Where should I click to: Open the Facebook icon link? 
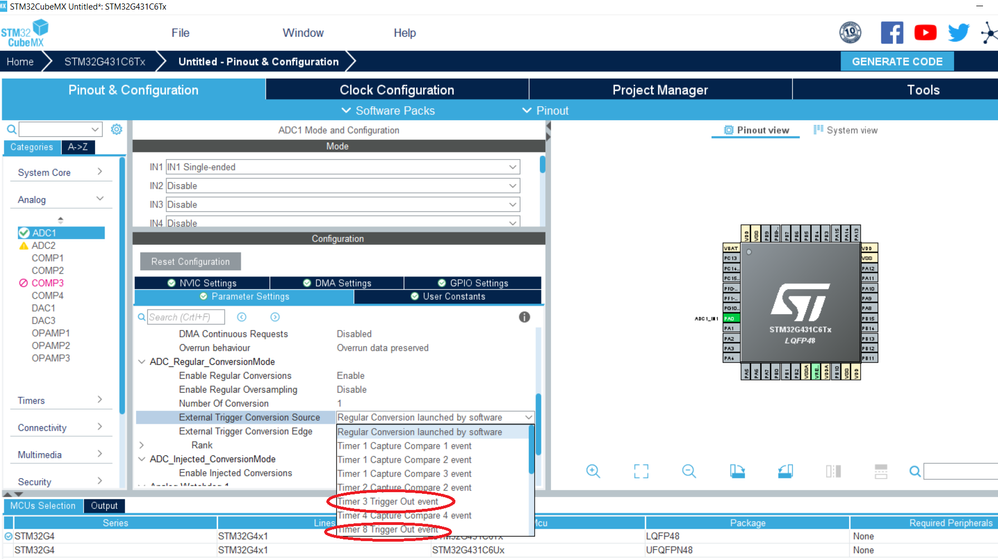point(892,32)
